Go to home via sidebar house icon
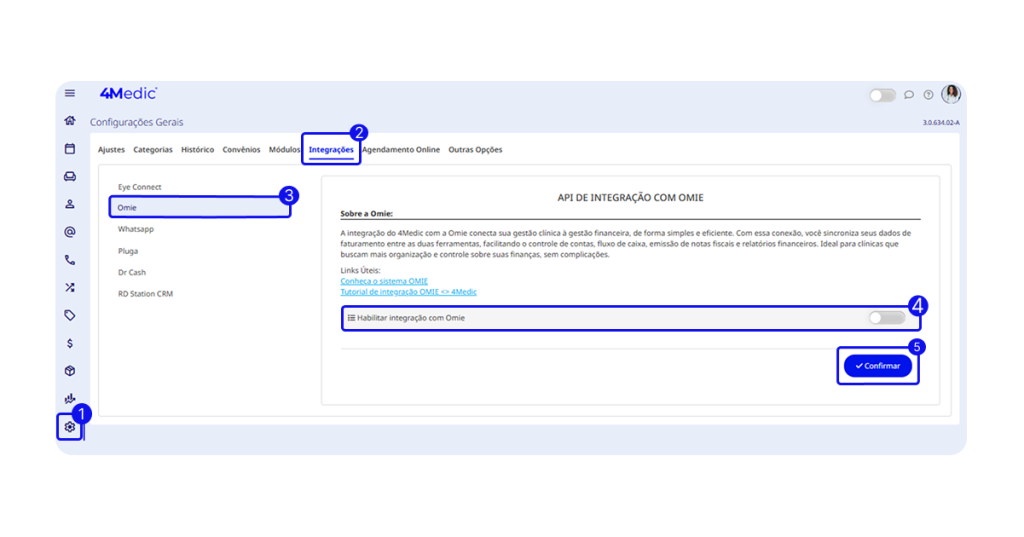This screenshot has height=537, width=1024. point(70,121)
